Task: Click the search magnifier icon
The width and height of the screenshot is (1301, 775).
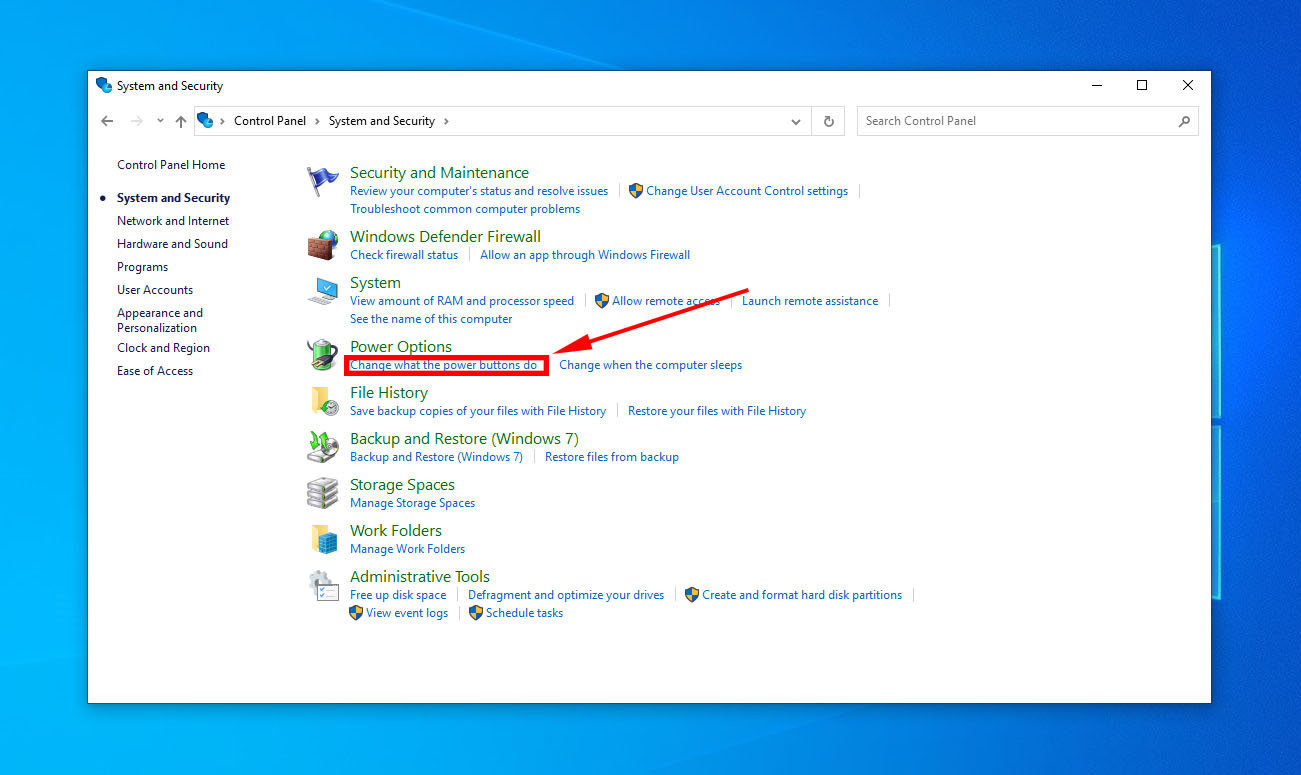Action: [1184, 121]
